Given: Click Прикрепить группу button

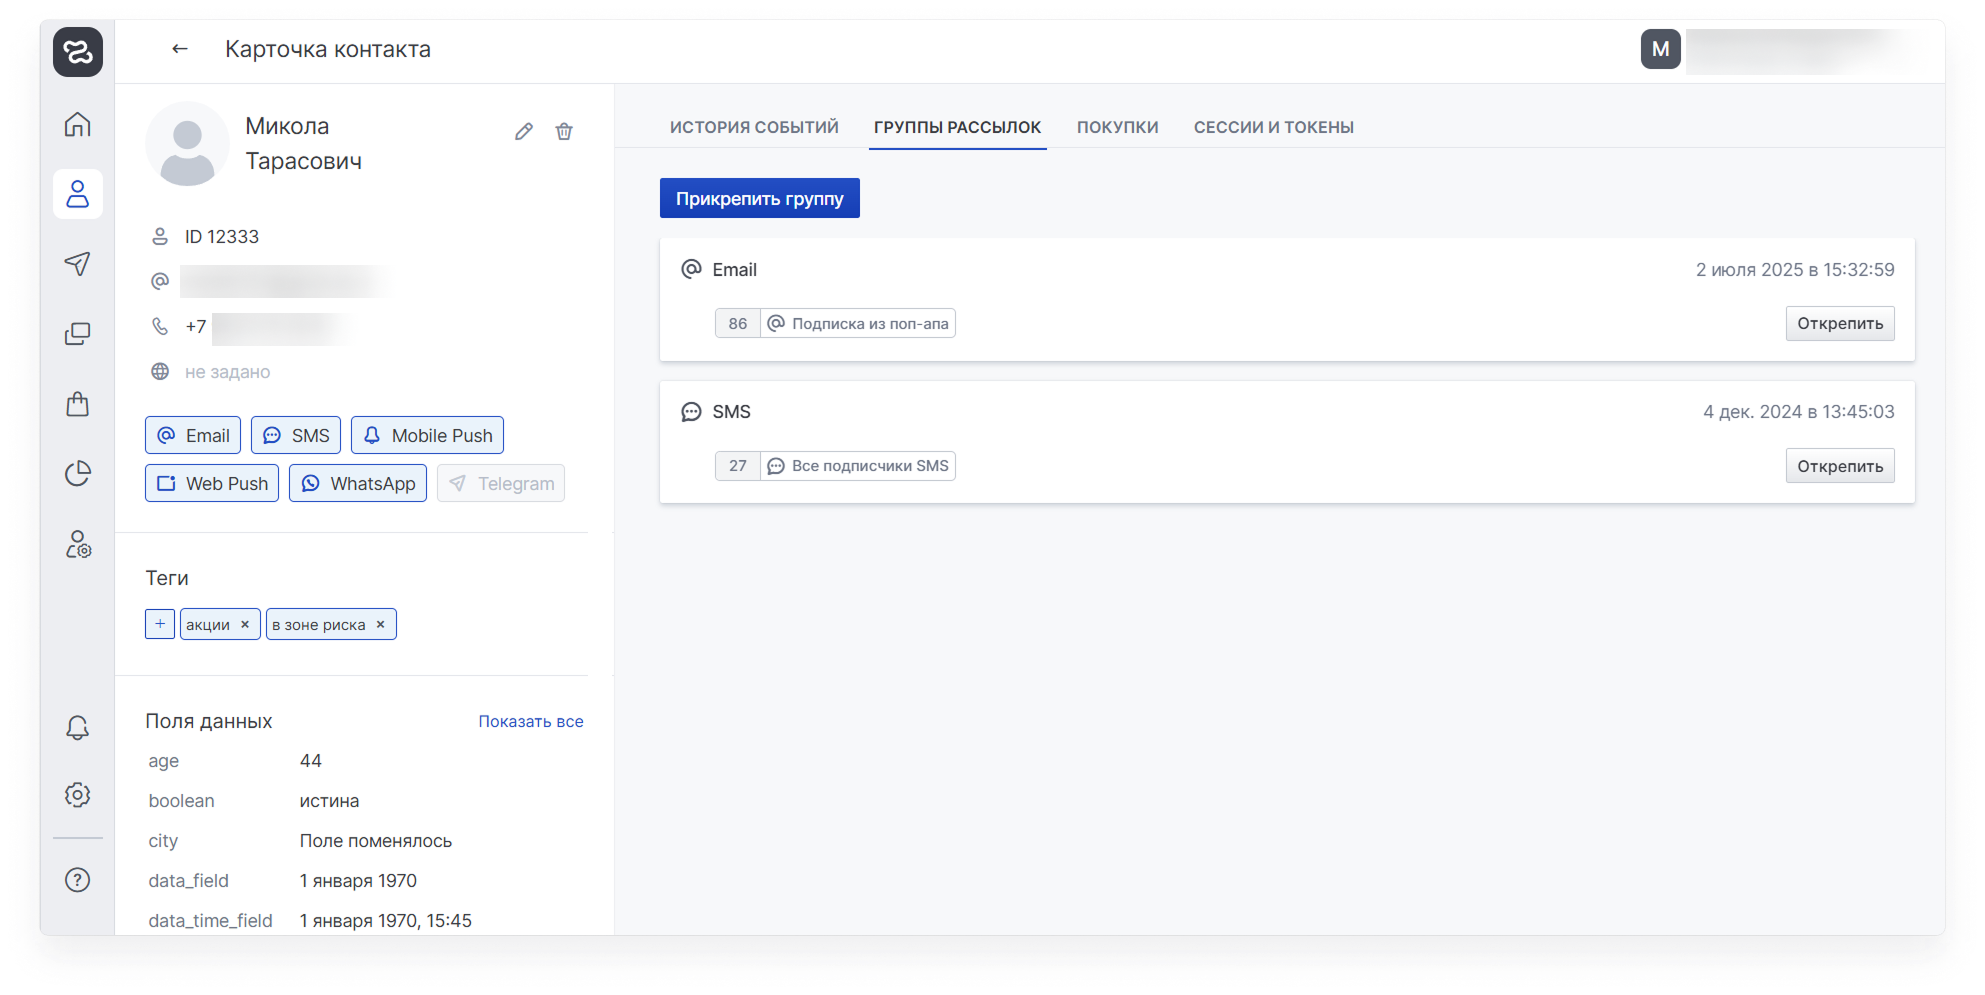Looking at the screenshot, I should coord(759,198).
